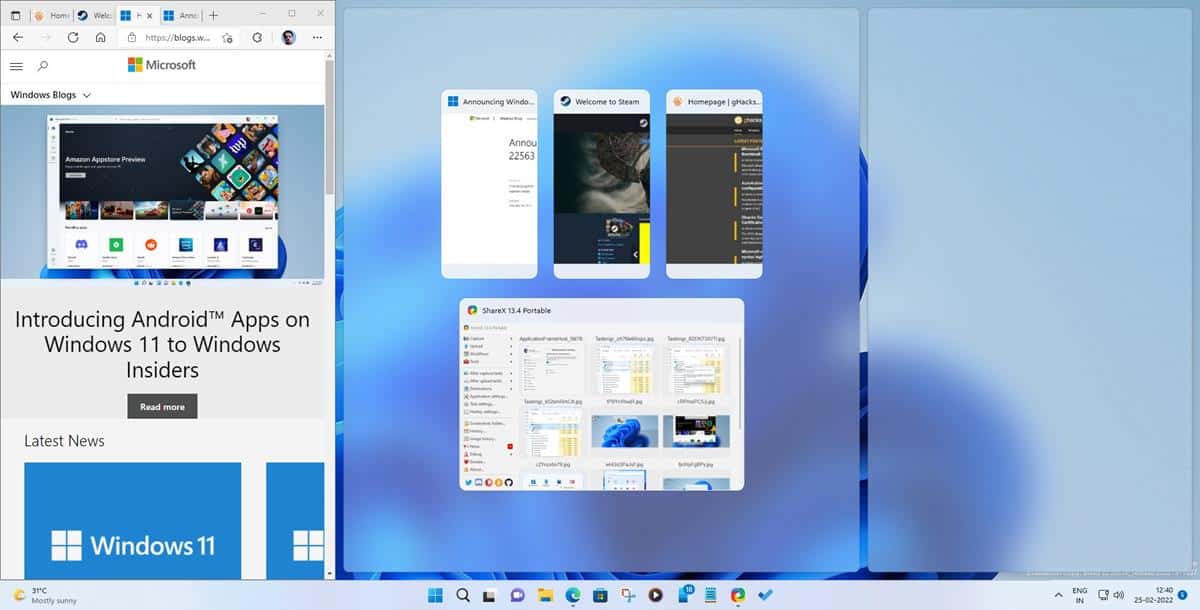Show hidden system tray icons
The image size is (1200, 610).
point(1058,595)
